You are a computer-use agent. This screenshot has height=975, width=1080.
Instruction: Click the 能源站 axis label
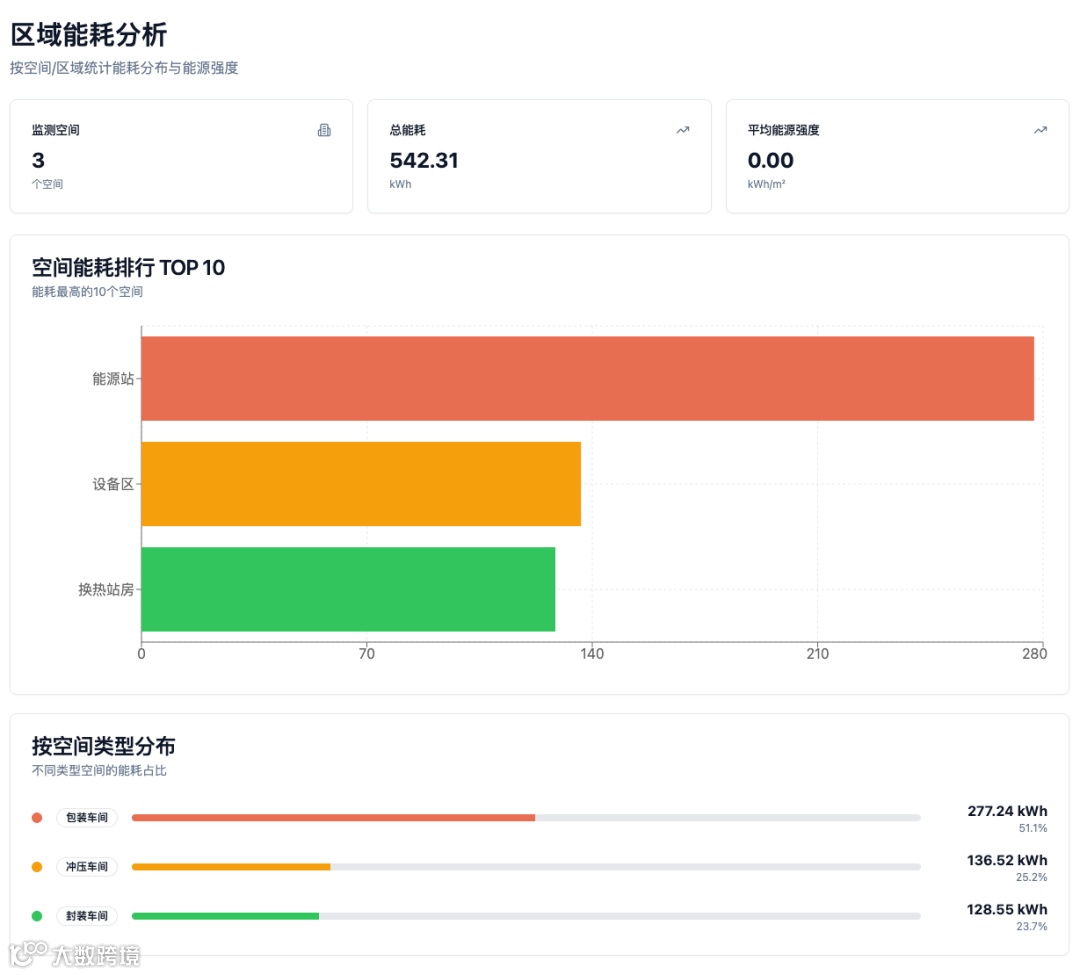pos(113,379)
